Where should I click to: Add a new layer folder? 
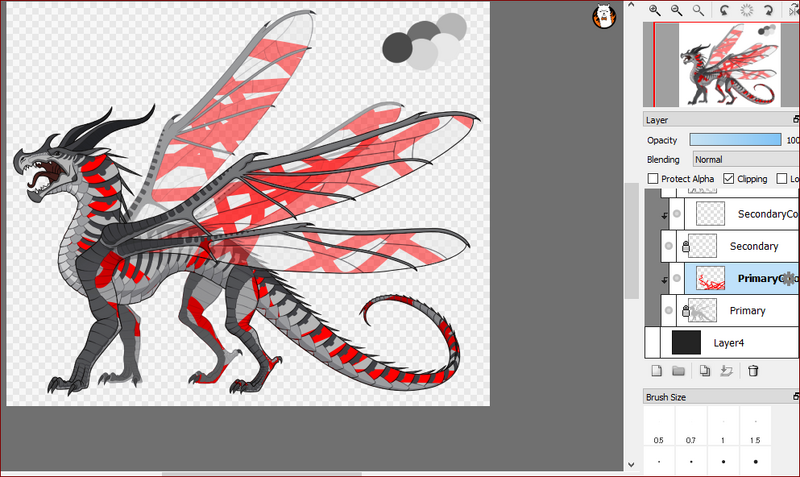pos(678,371)
